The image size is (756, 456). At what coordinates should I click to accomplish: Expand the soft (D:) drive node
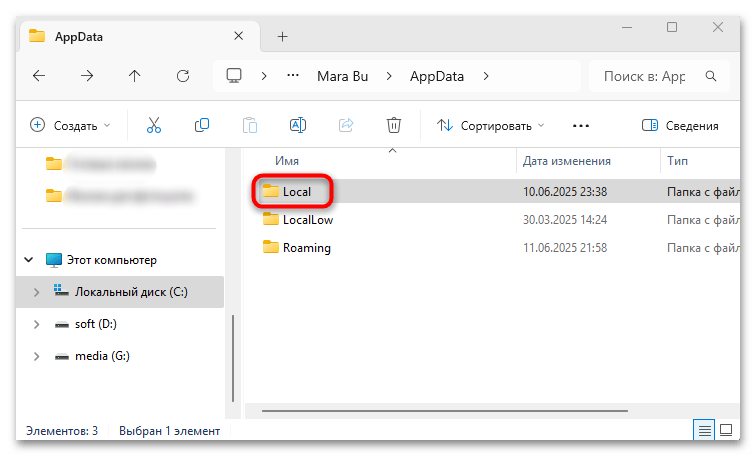click(37, 324)
